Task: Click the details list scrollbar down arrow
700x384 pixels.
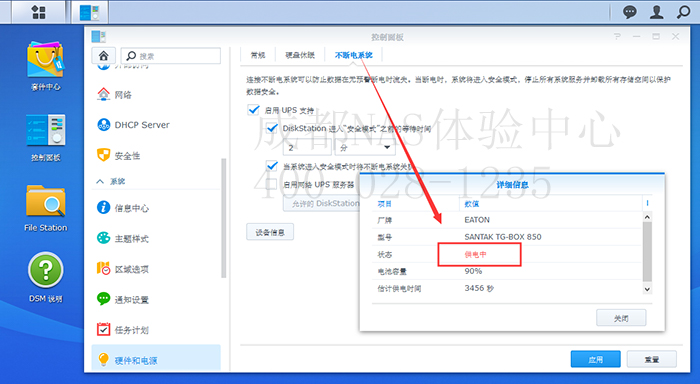Action: [x=647, y=289]
